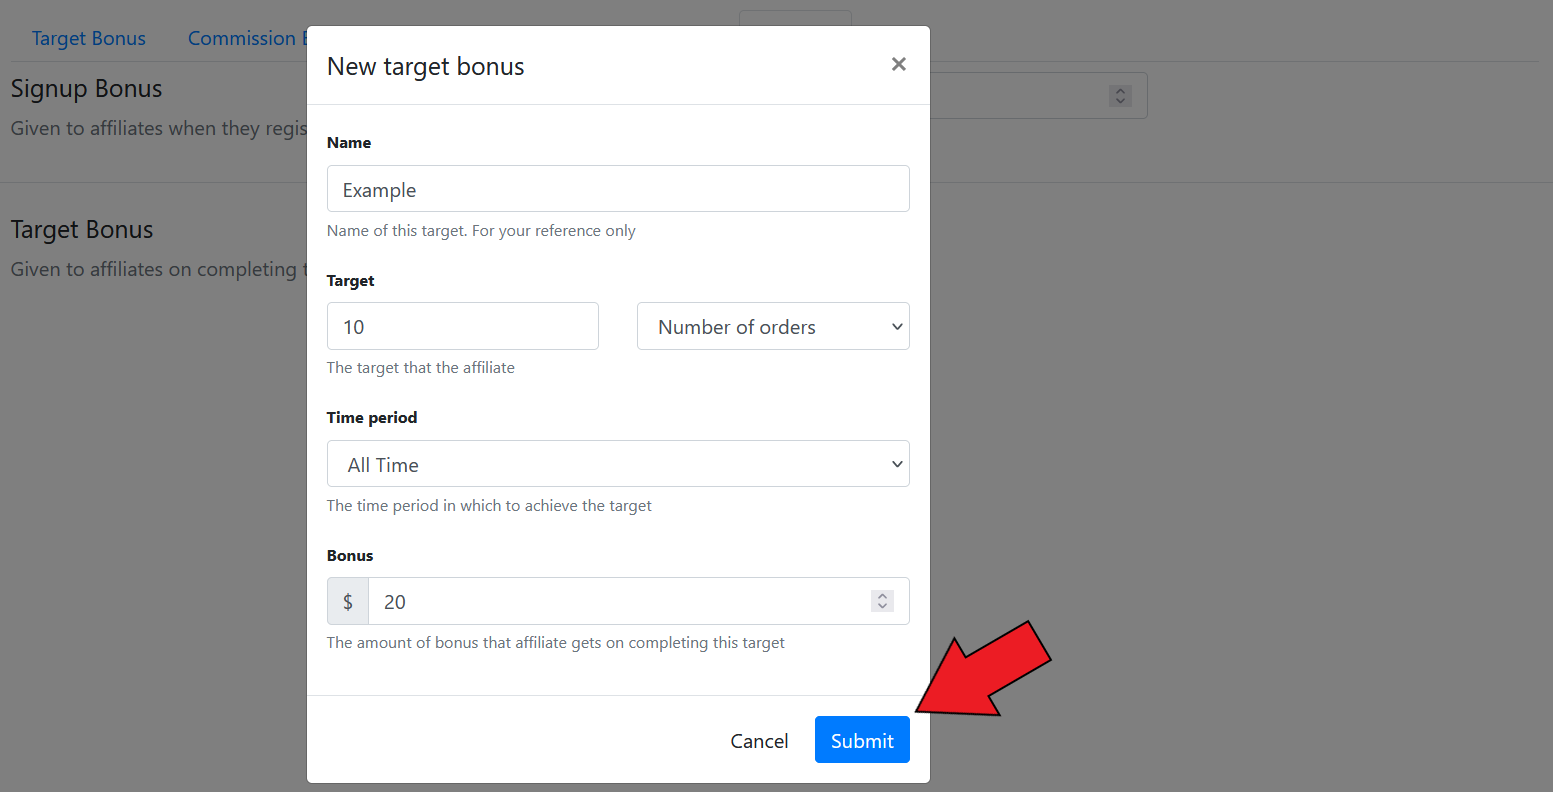Click the Target Bonus section heading
Screen dimensions: 1553x792
82,229
